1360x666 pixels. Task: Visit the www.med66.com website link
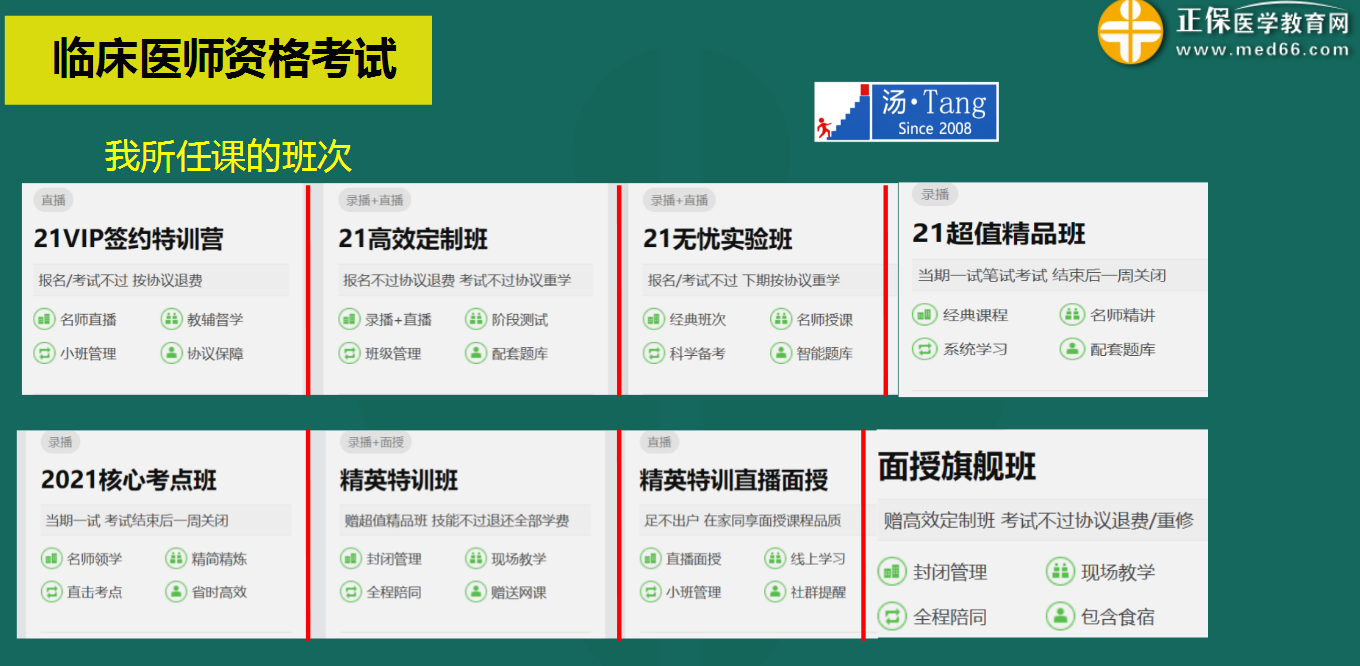click(1262, 48)
